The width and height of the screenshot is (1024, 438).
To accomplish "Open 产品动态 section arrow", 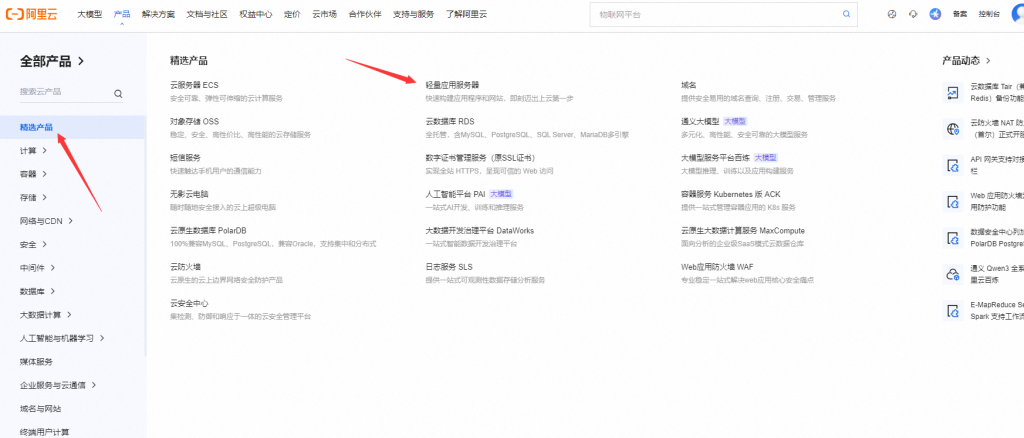I will (988, 61).
